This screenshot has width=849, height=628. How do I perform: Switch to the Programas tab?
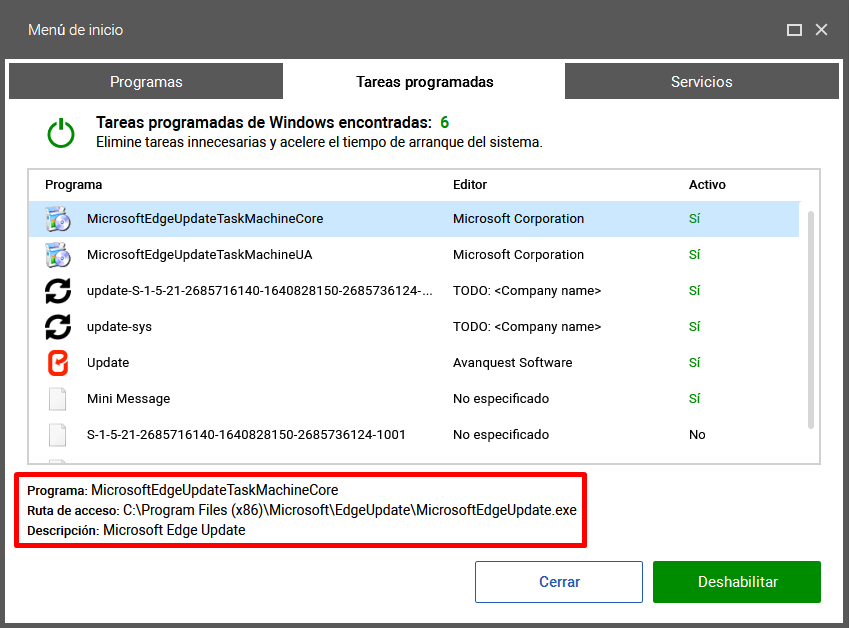click(146, 81)
